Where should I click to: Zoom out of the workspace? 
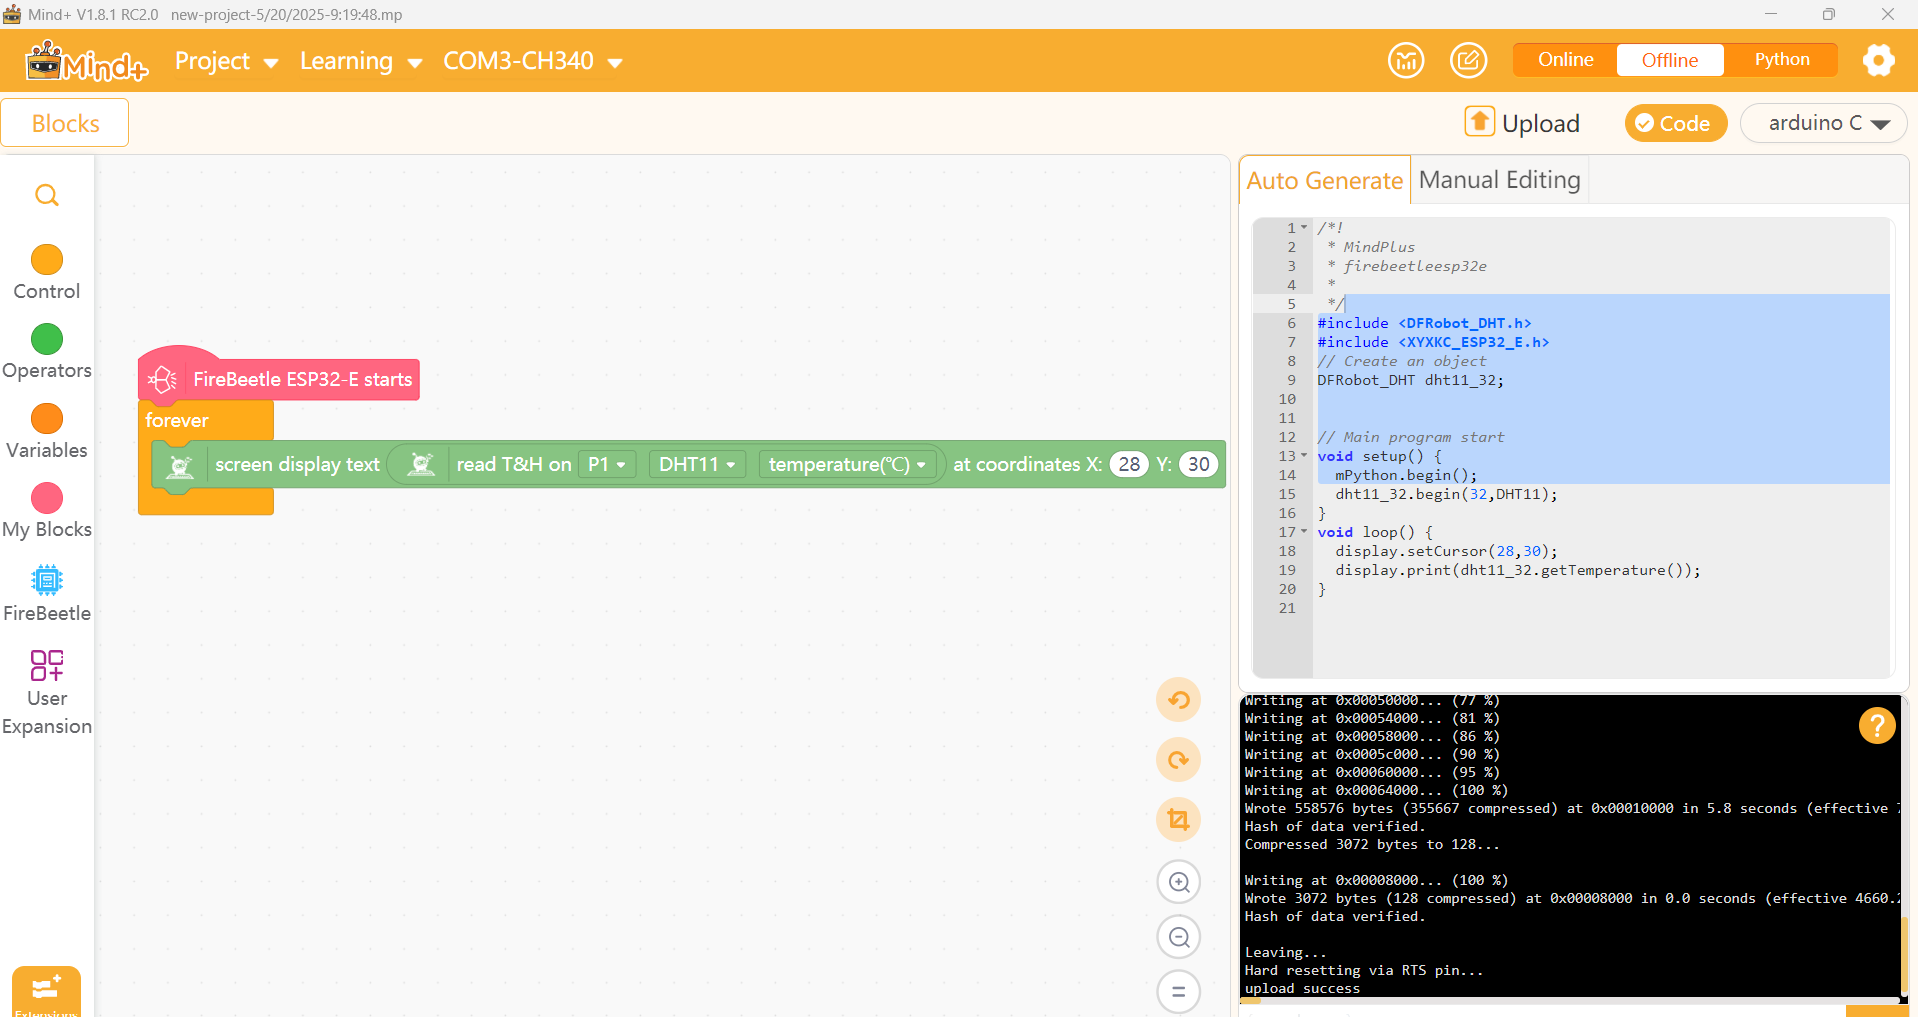1178,937
